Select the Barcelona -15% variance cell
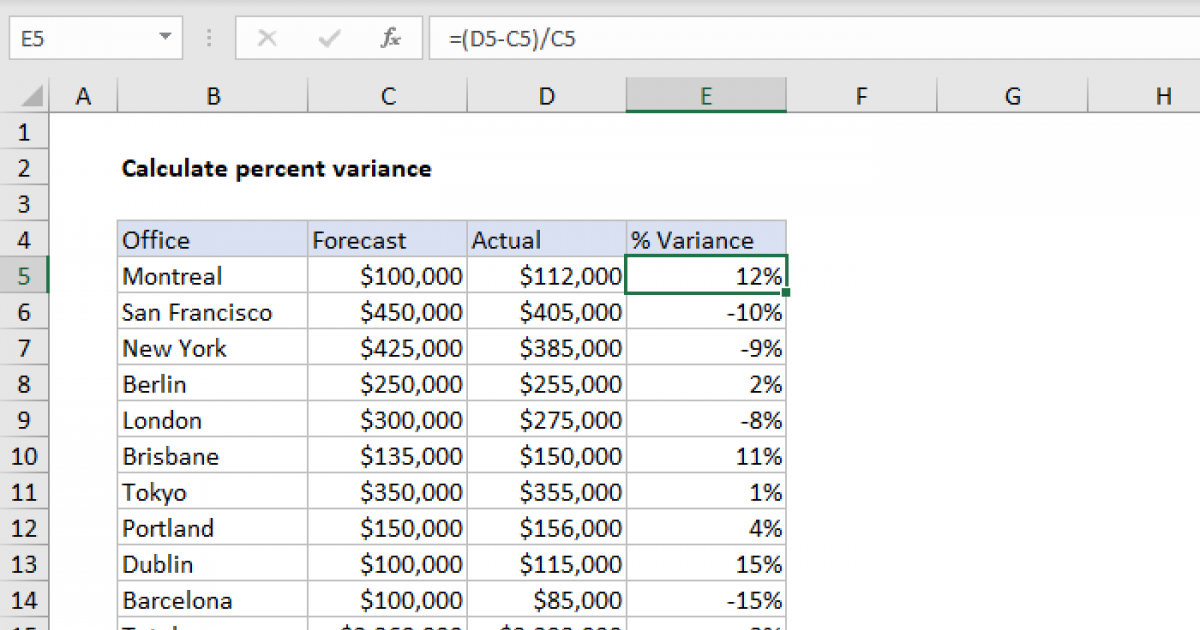The height and width of the screenshot is (630, 1200). pos(706,600)
